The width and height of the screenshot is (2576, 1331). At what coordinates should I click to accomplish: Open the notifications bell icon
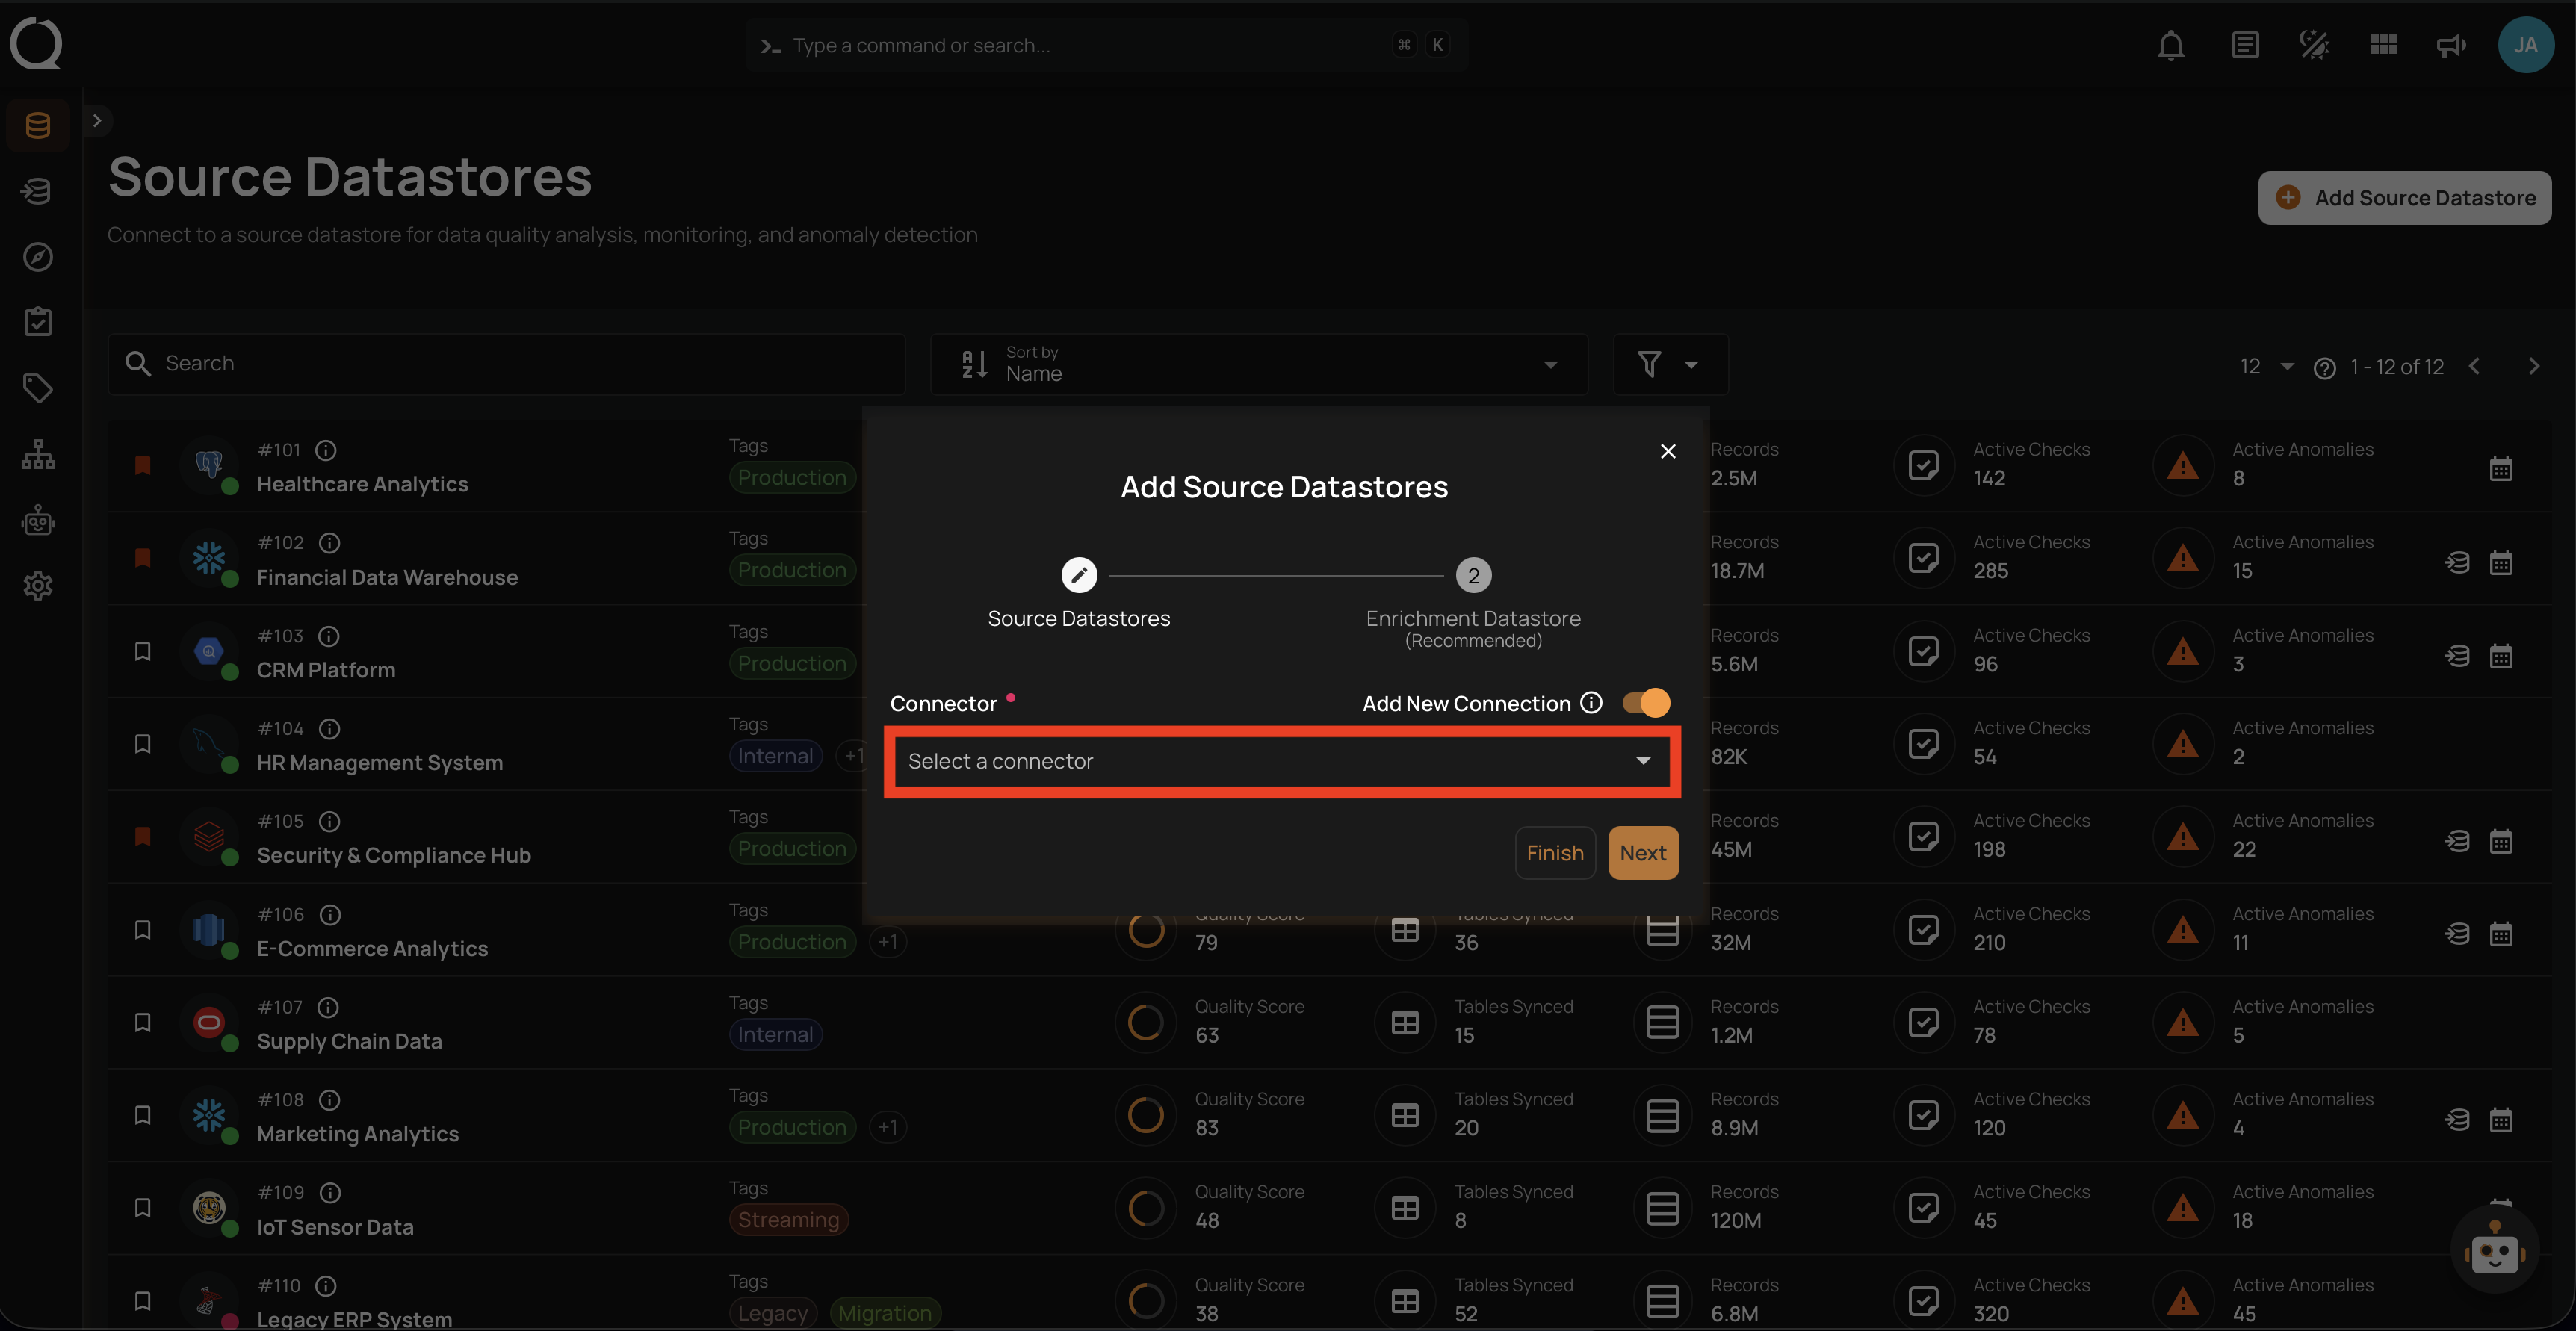(2170, 46)
